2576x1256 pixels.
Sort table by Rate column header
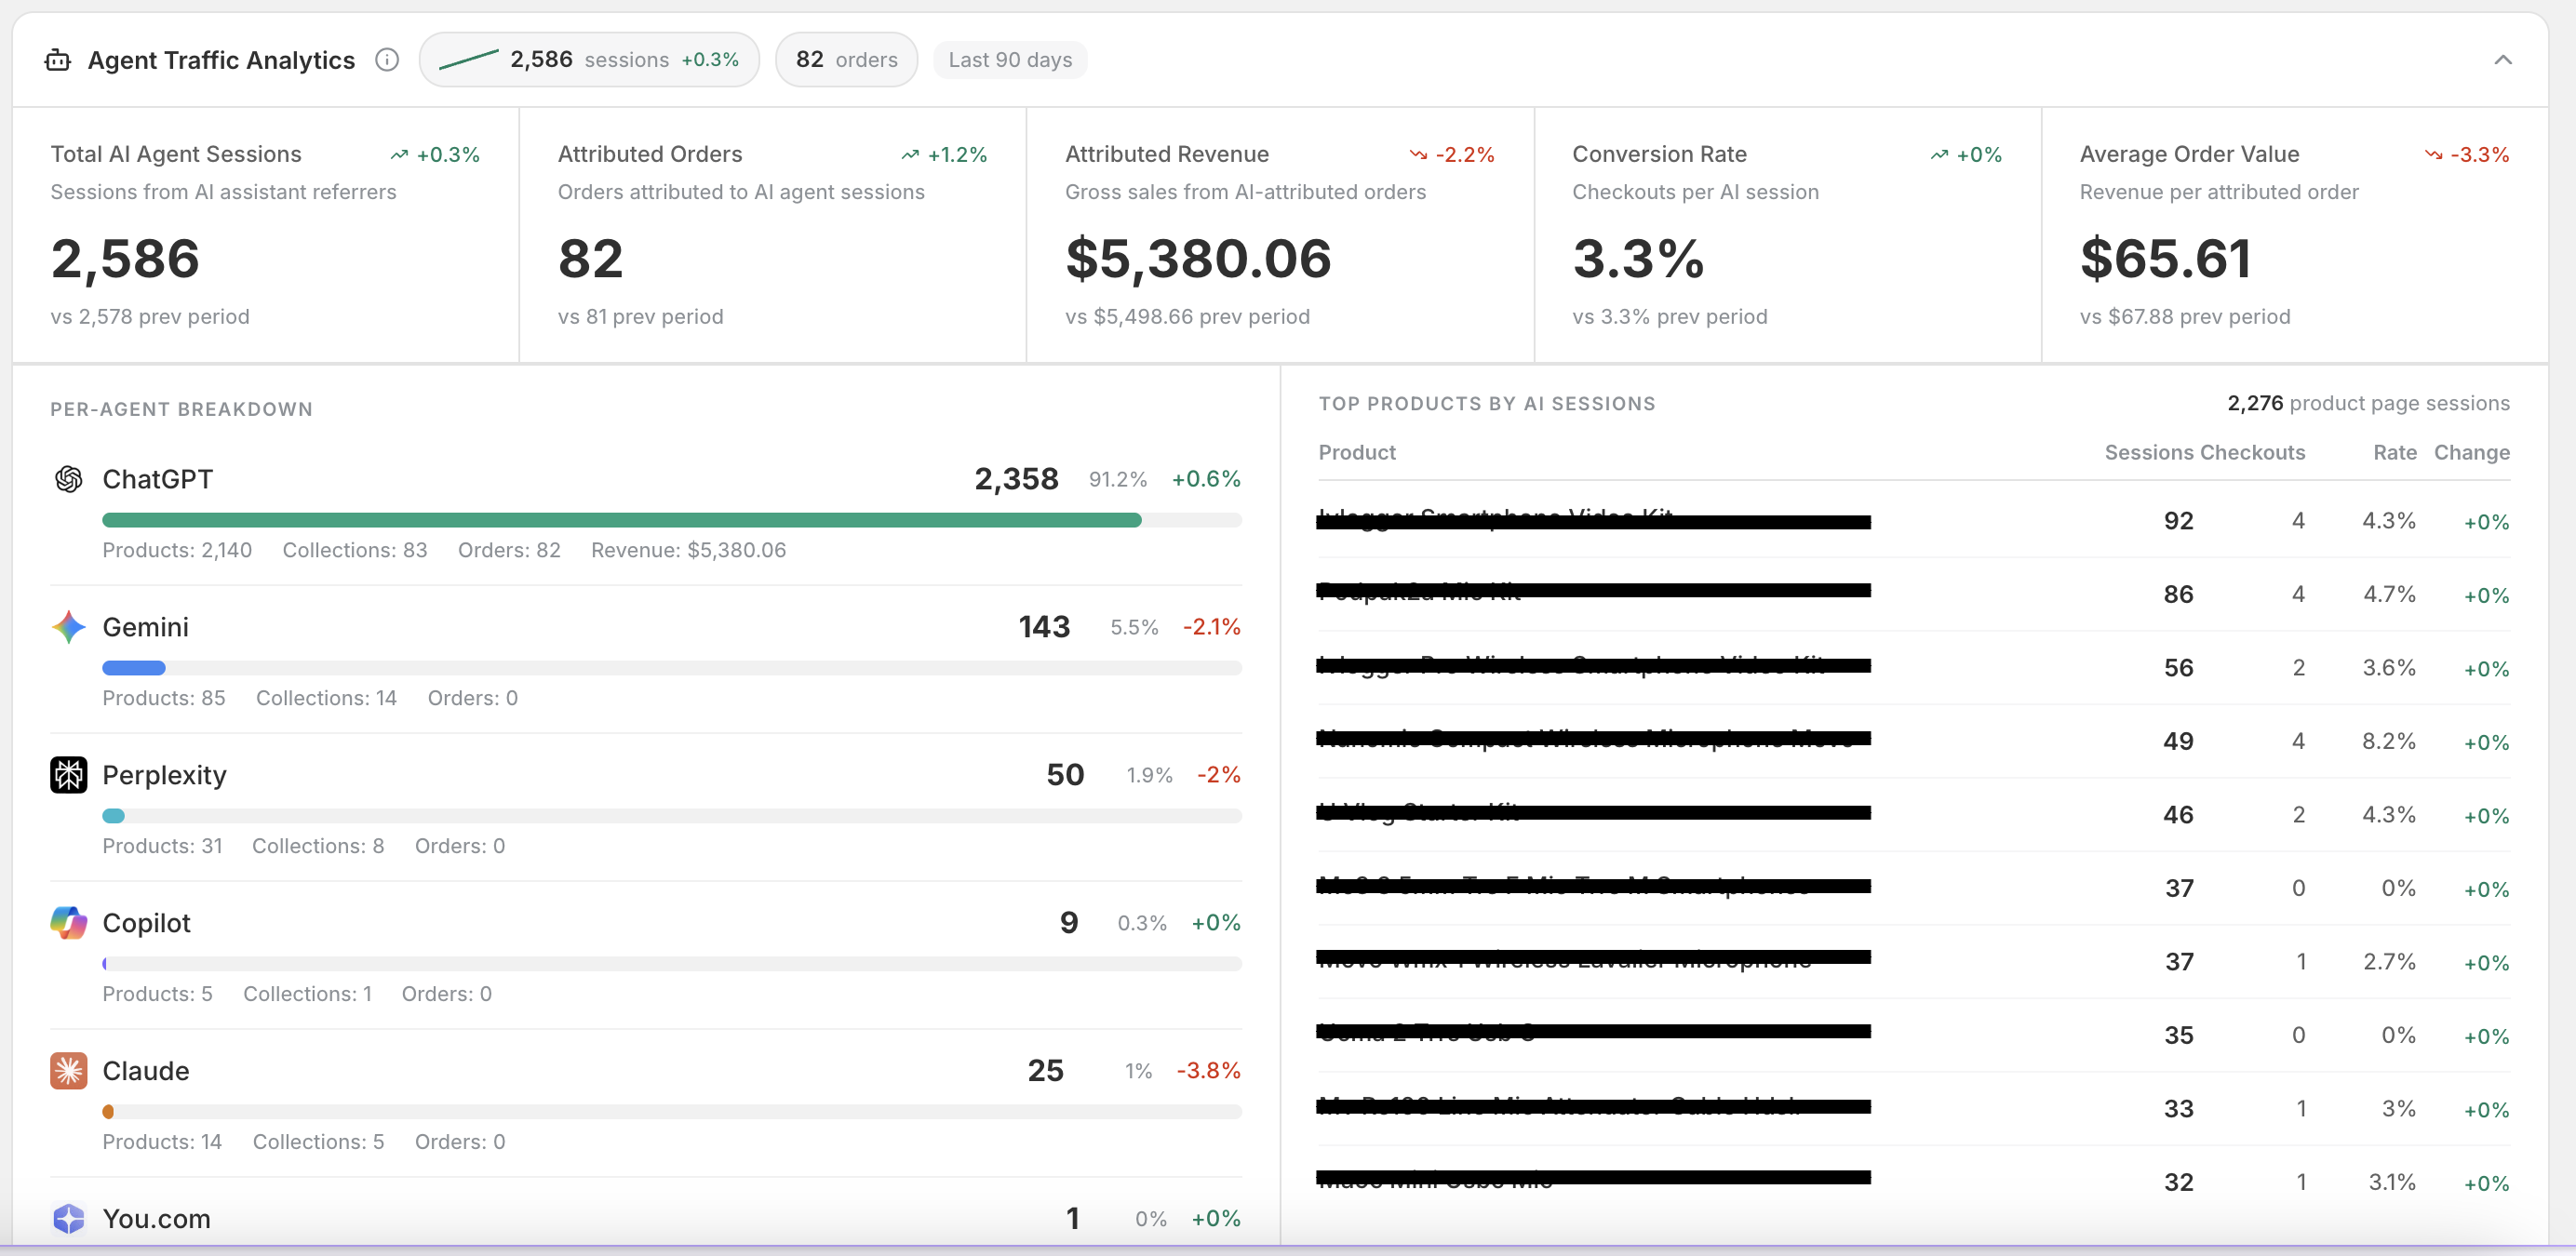point(2394,452)
